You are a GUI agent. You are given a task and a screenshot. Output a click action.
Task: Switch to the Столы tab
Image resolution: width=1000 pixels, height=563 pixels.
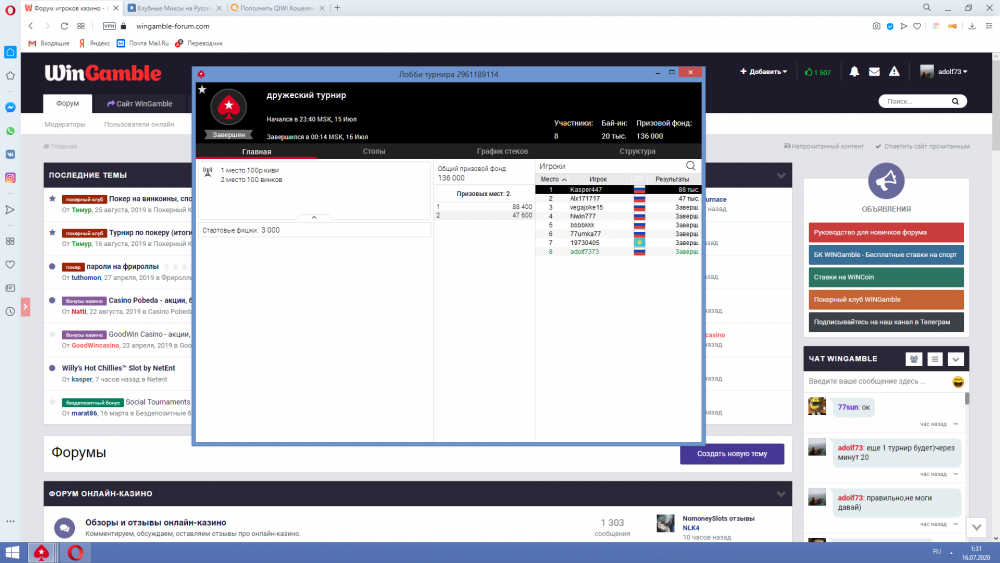[374, 151]
